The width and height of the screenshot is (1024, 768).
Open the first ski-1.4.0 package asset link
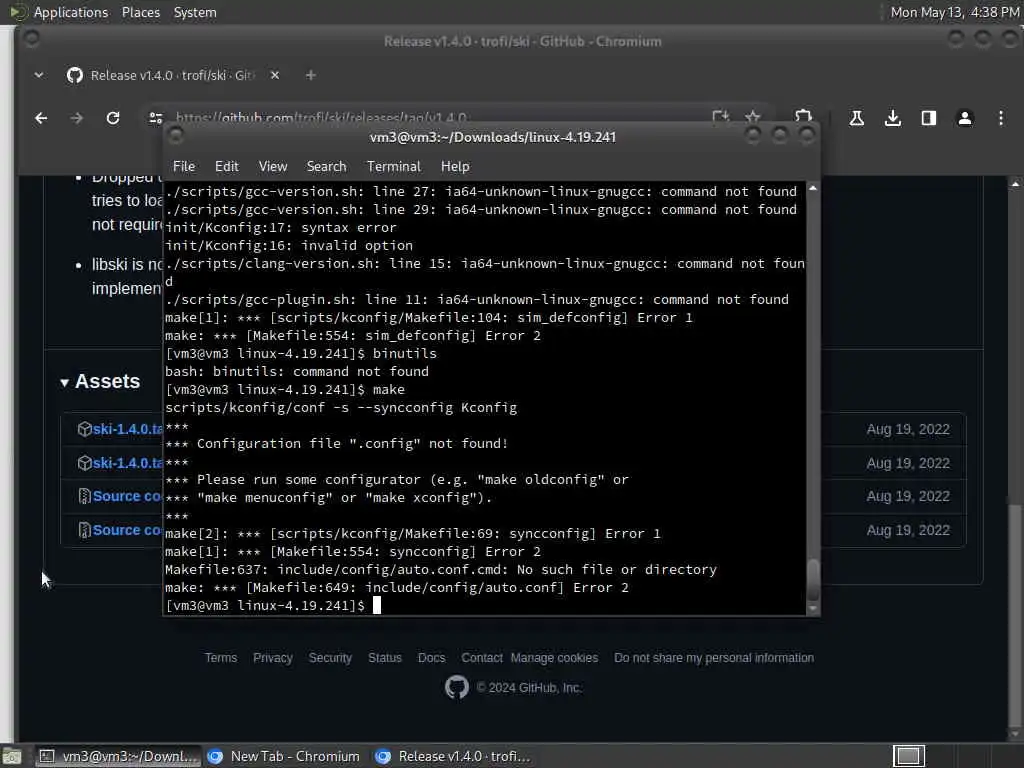(127, 429)
